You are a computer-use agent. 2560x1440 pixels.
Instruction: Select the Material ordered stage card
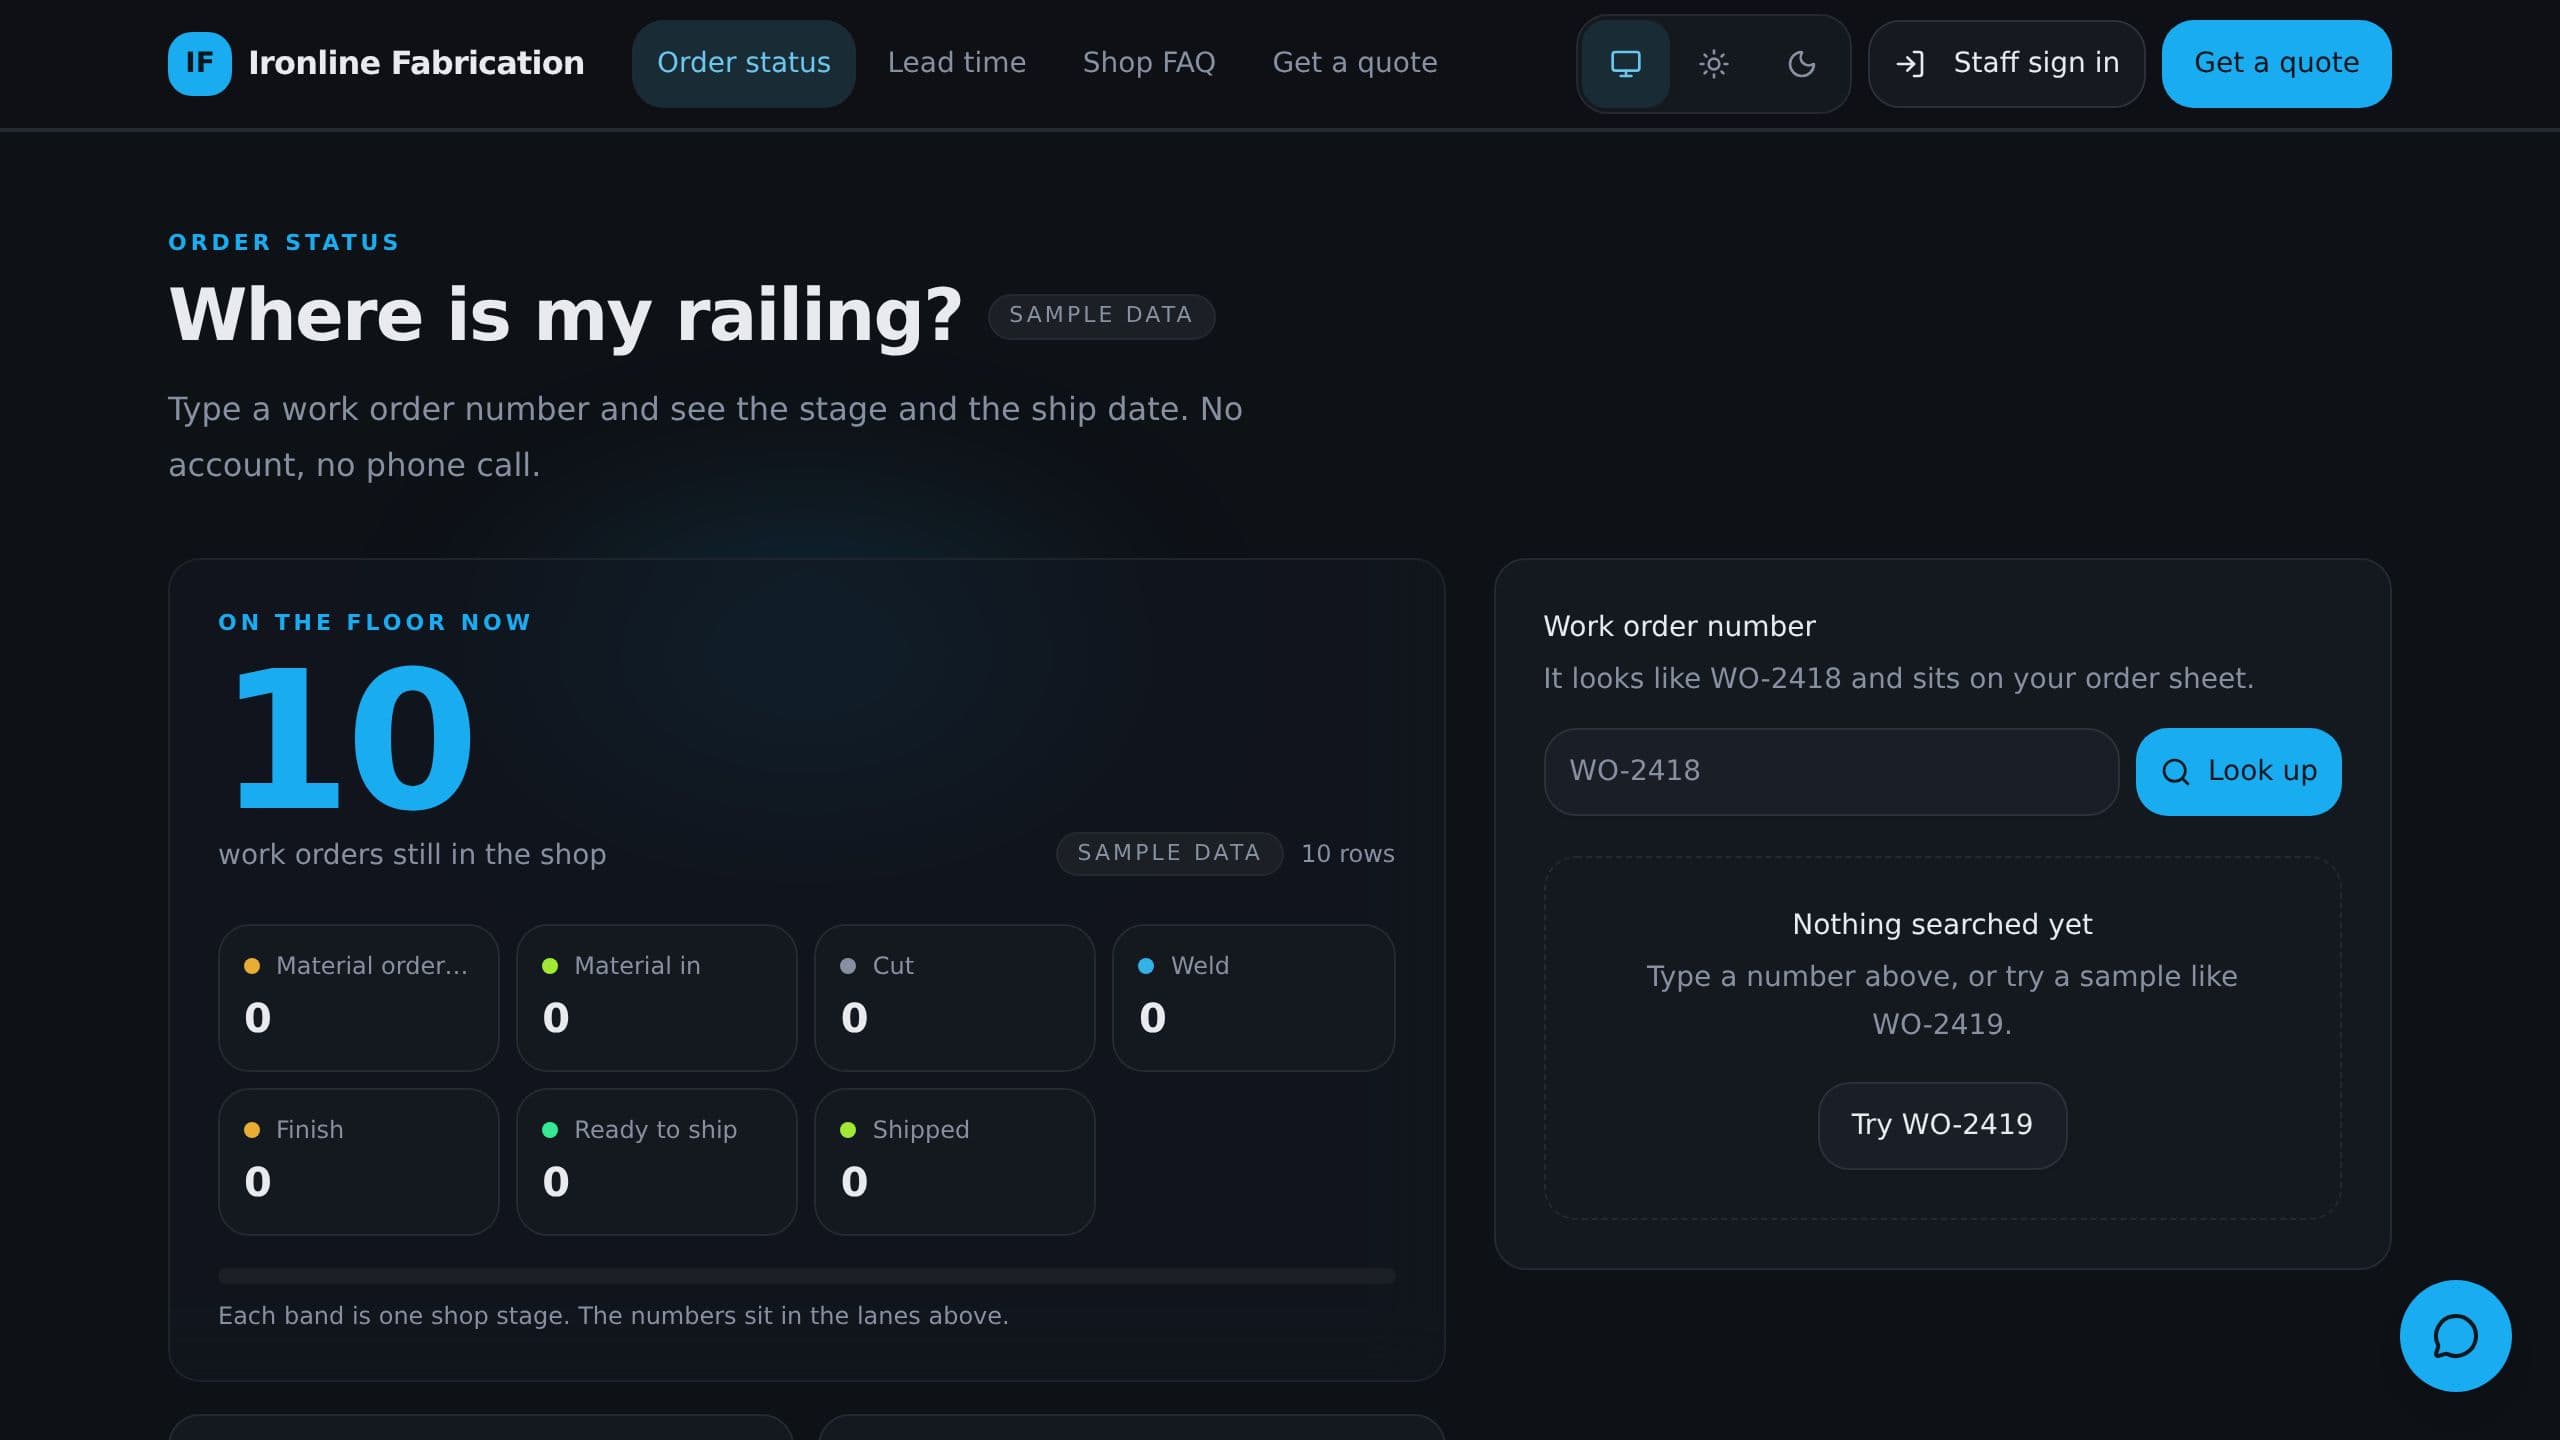click(358, 998)
